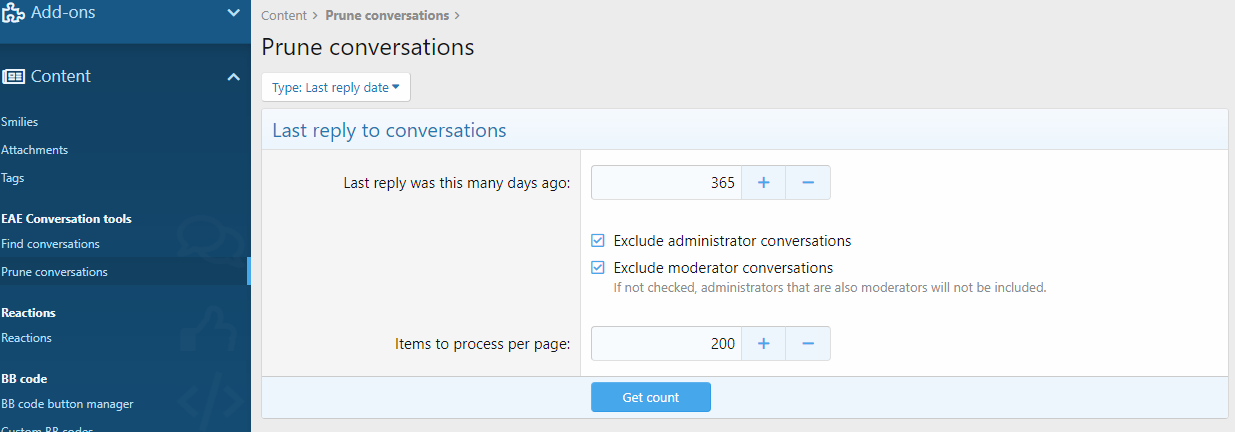Image resolution: width=1235 pixels, height=432 pixels.
Task: Toggle Exclude administrator conversations checkbox
Action: [598, 241]
